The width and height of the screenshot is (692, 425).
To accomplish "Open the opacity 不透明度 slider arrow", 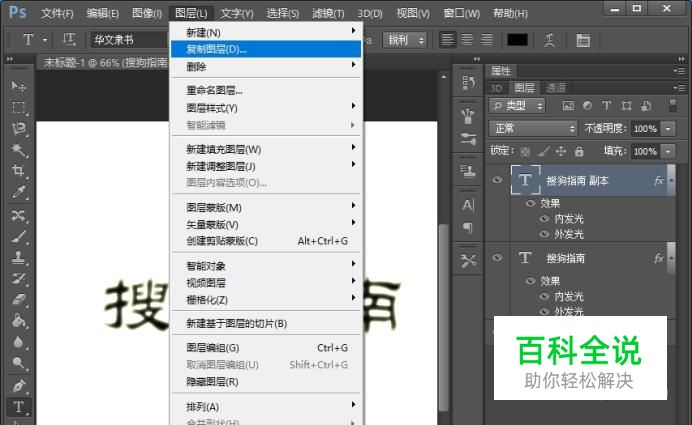I will (669, 129).
